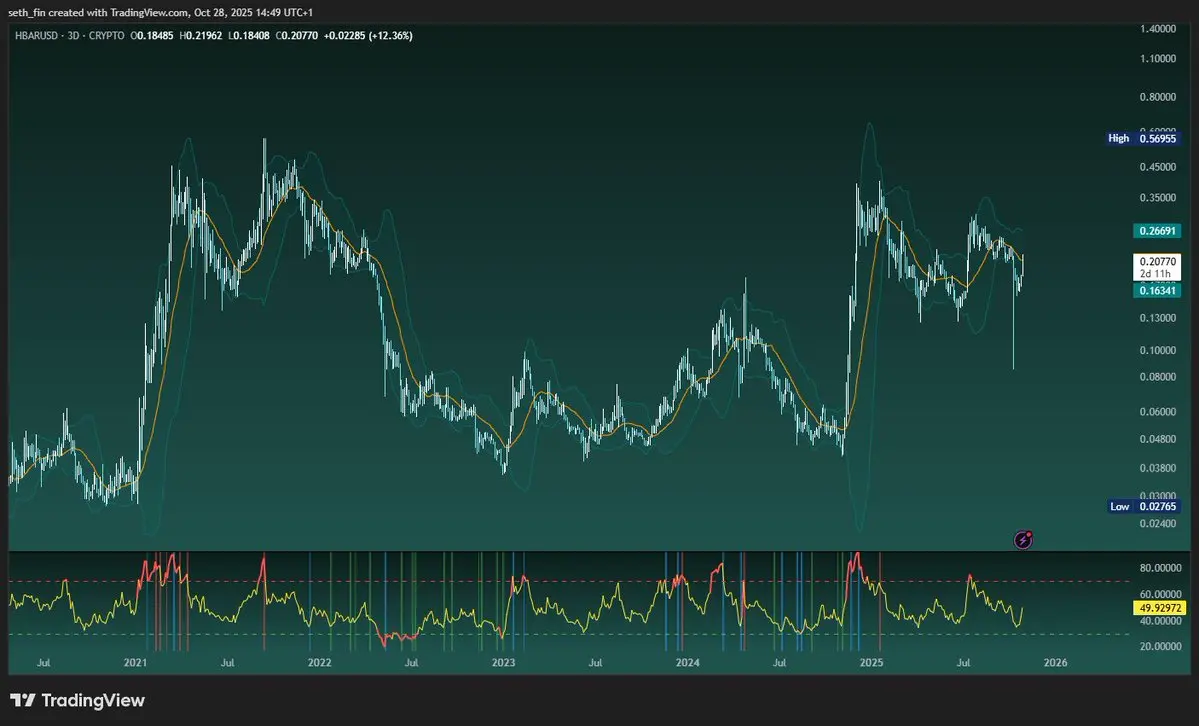
Task: Click the purple lightning bolt icon
Action: (x=1023, y=540)
